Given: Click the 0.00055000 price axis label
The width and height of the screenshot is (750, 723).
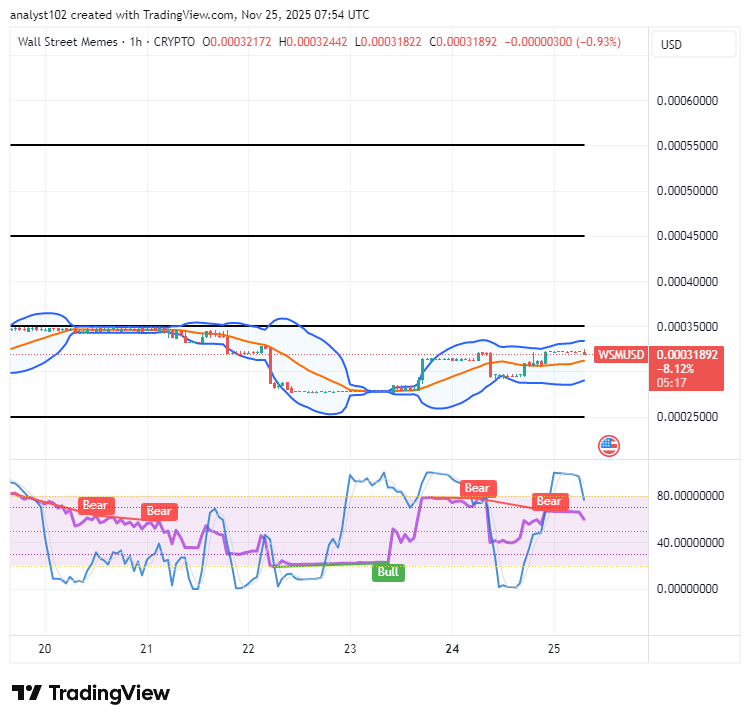Looking at the screenshot, I should point(687,146).
